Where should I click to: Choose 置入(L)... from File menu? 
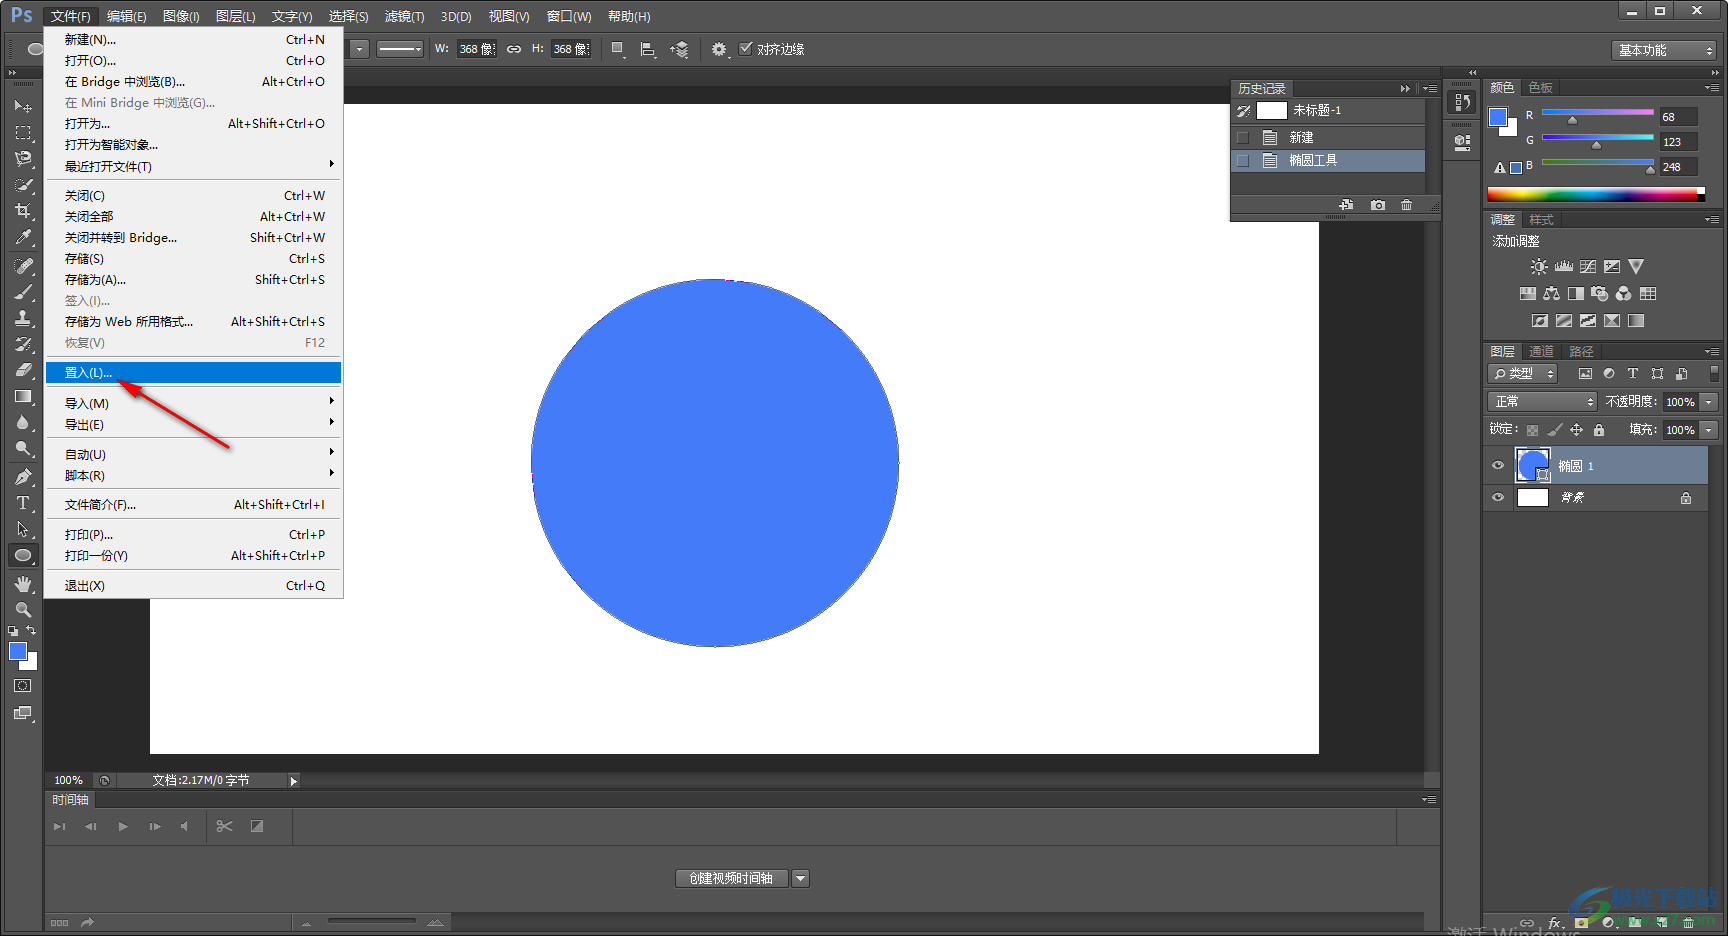(195, 372)
